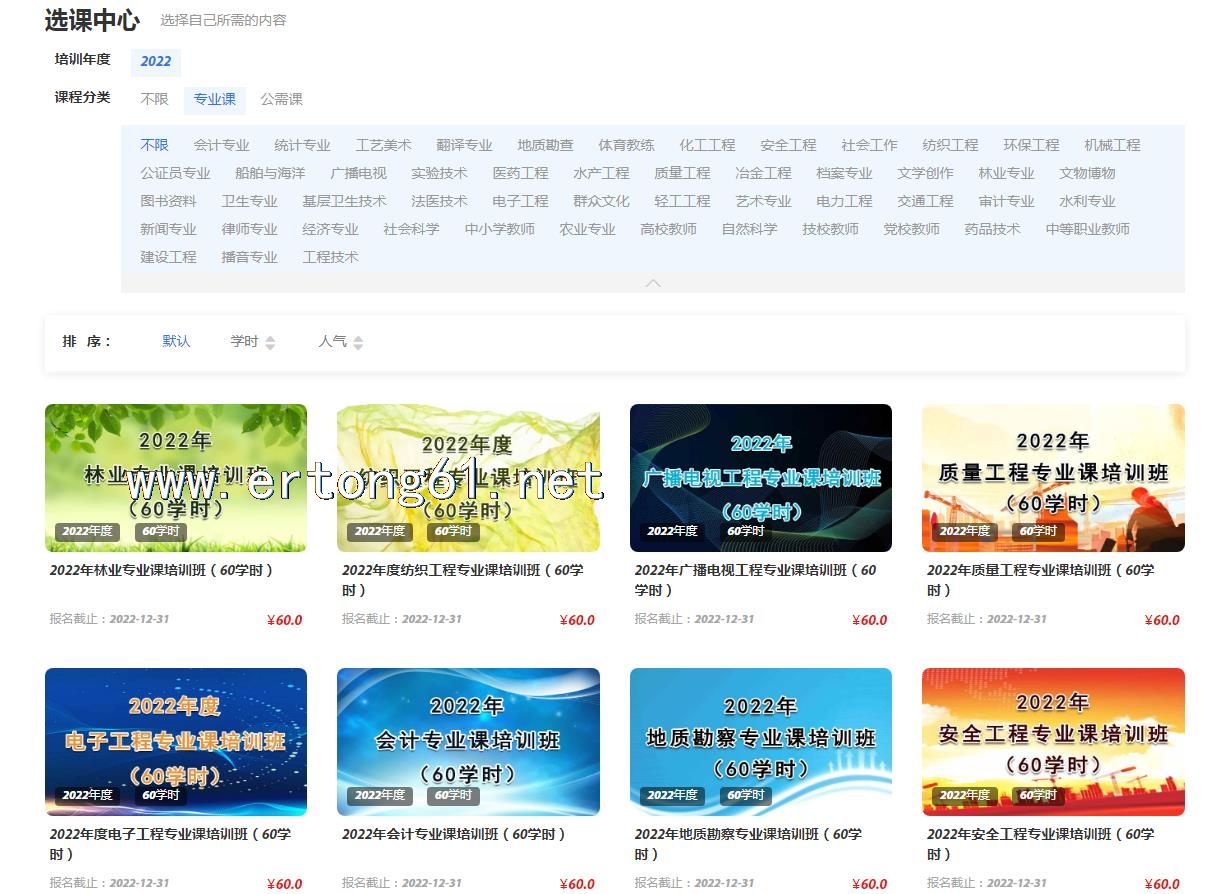Filter by 电子工程 subject

[x=520, y=201]
